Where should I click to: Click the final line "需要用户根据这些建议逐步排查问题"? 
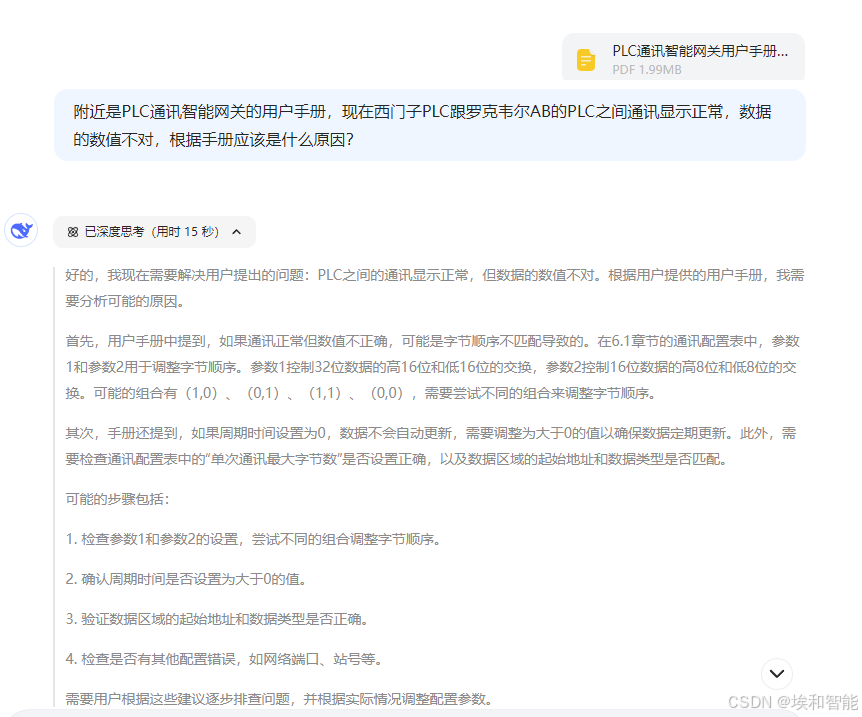(279, 699)
